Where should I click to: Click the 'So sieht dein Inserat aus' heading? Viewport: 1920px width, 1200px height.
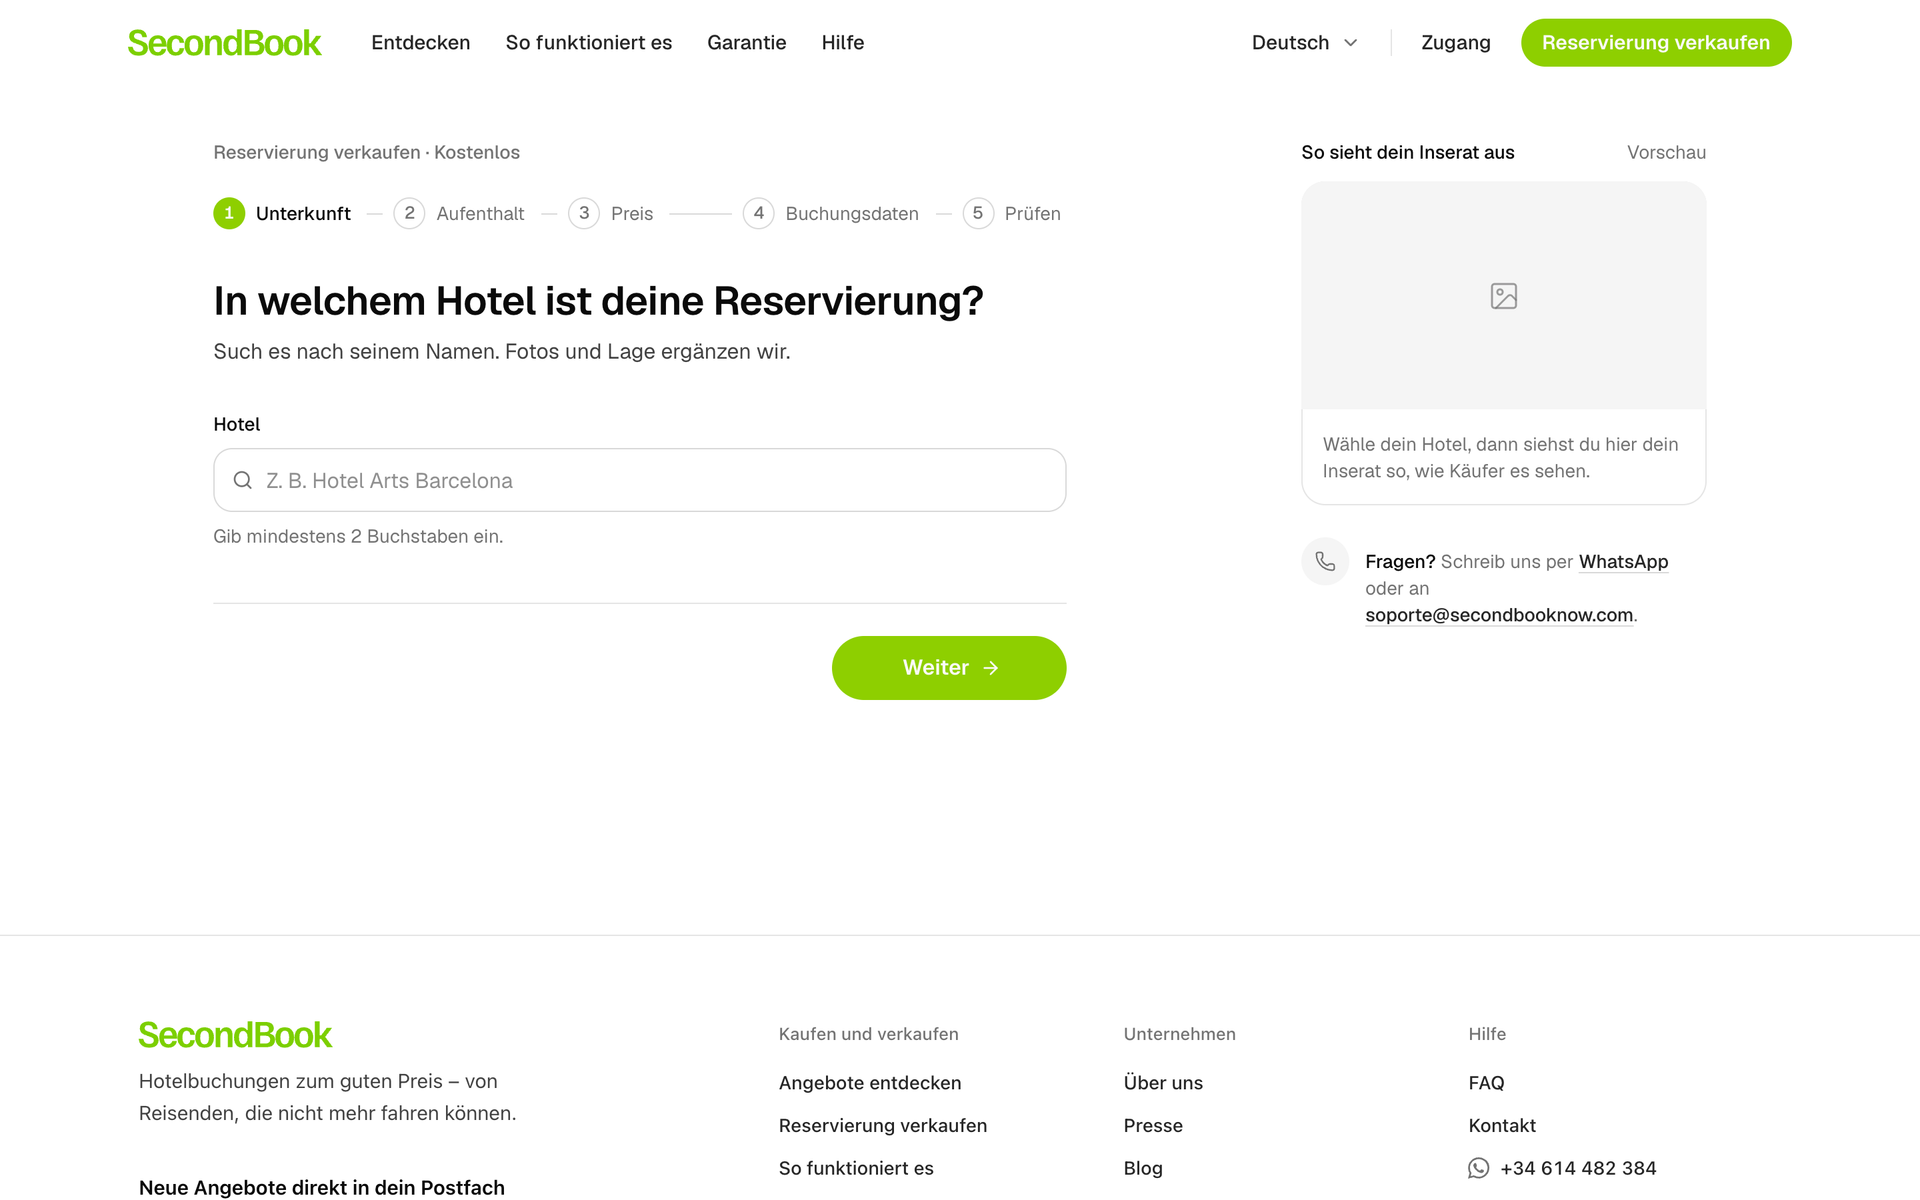(x=1408, y=152)
